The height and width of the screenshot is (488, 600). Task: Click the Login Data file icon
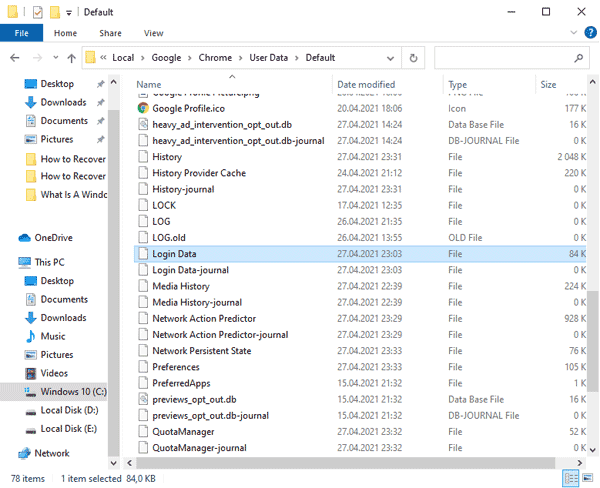pyautogui.click(x=143, y=254)
